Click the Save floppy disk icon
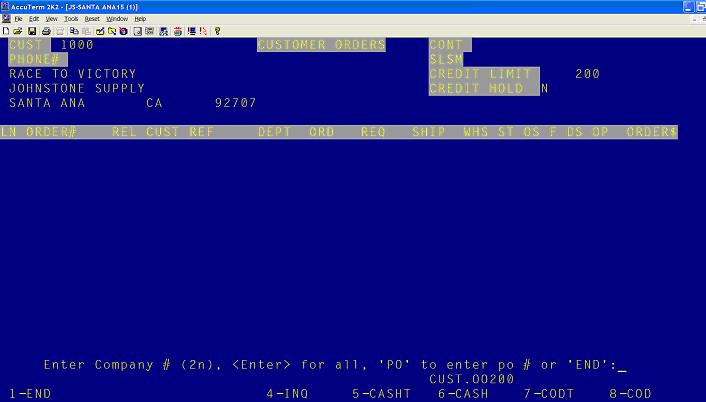 32,31
